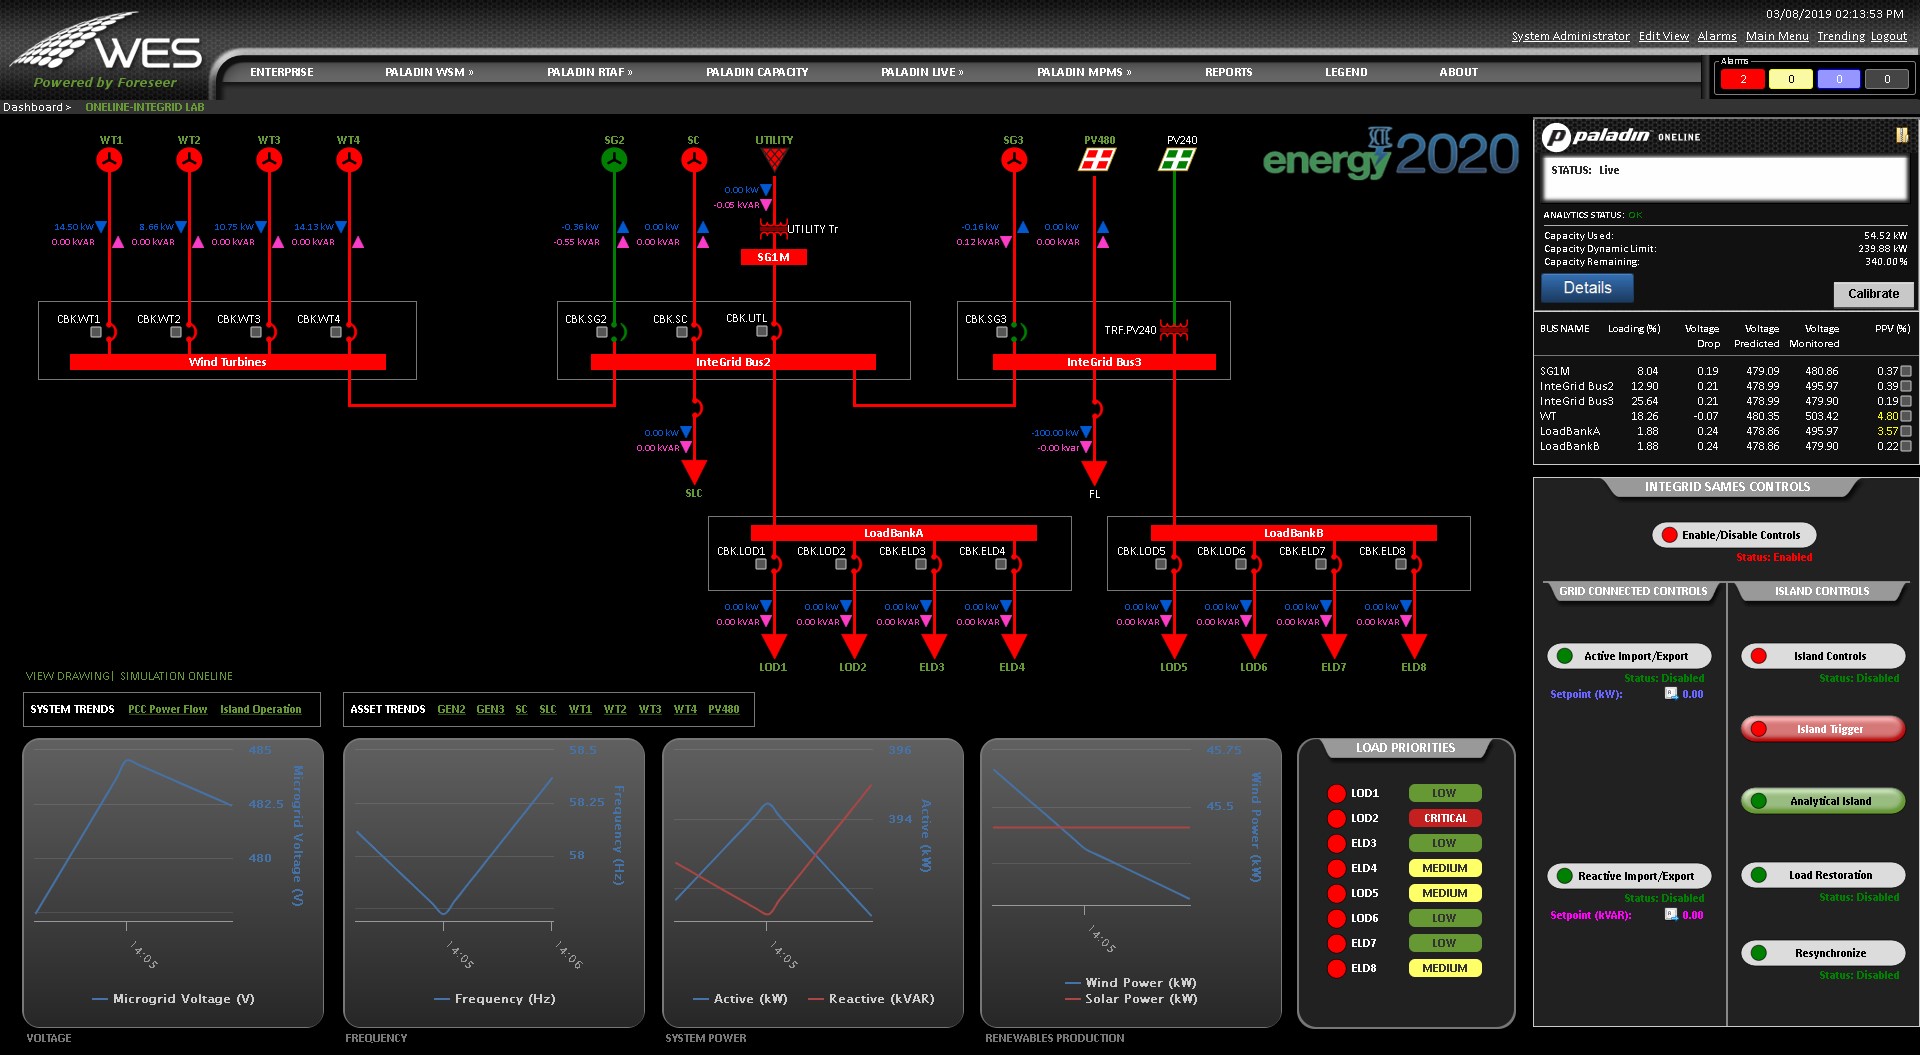
Task: Toggle the CBK.SG2 breaker checkbox
Action: coord(602,332)
